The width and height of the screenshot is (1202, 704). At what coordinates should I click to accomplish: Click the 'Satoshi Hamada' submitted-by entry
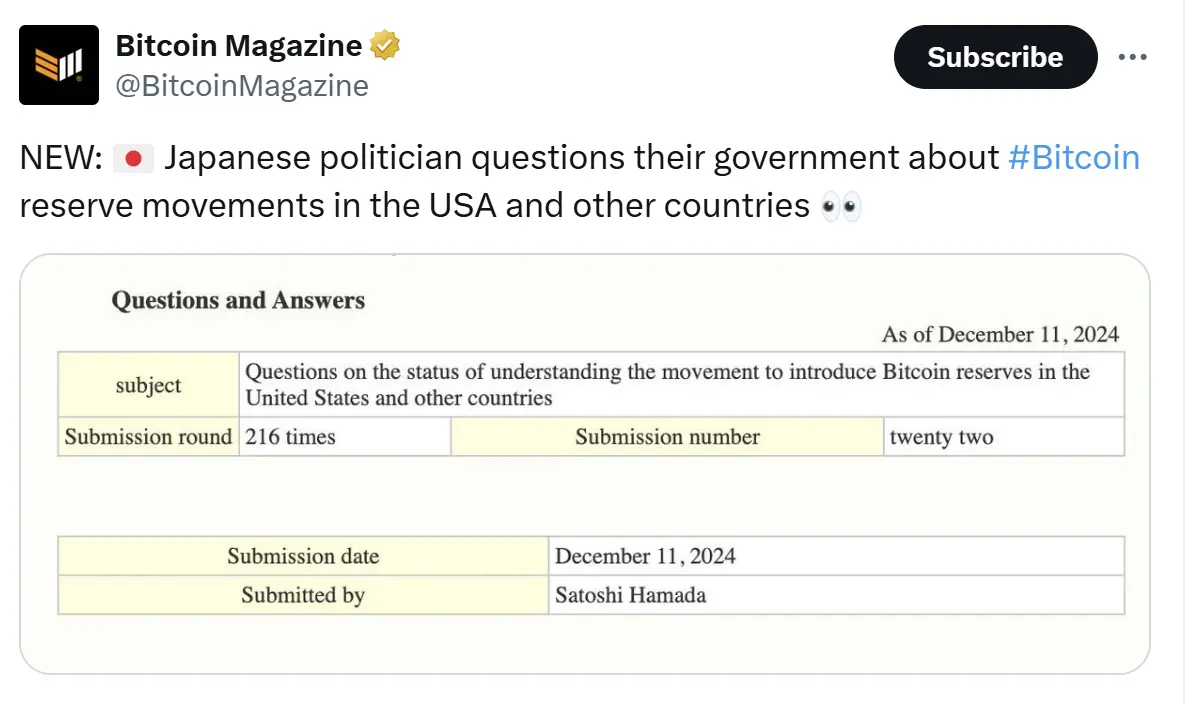pyautogui.click(x=630, y=594)
